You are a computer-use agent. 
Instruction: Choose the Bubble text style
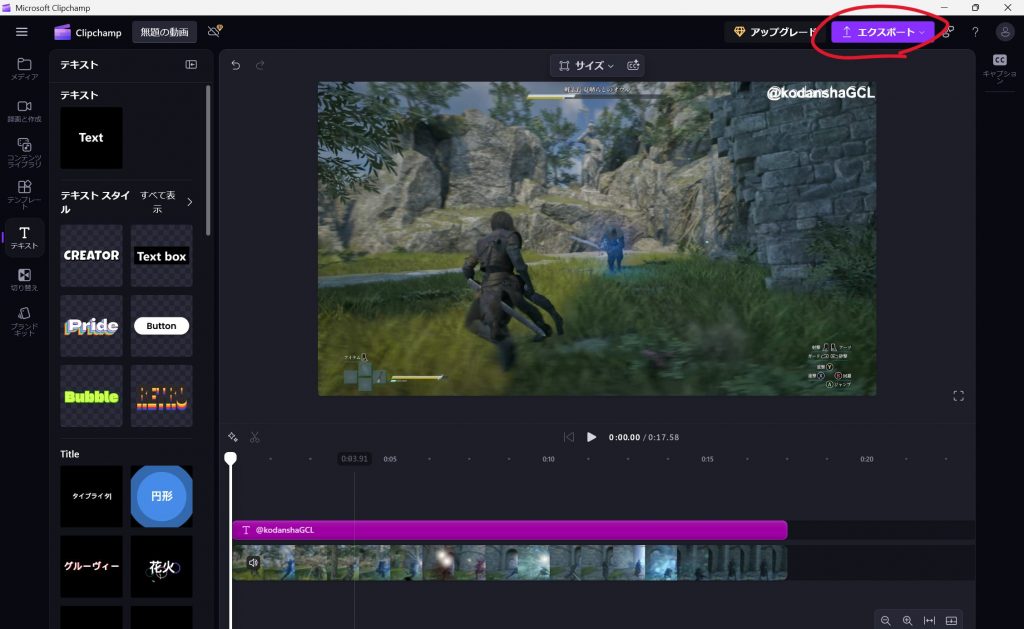[x=91, y=396]
